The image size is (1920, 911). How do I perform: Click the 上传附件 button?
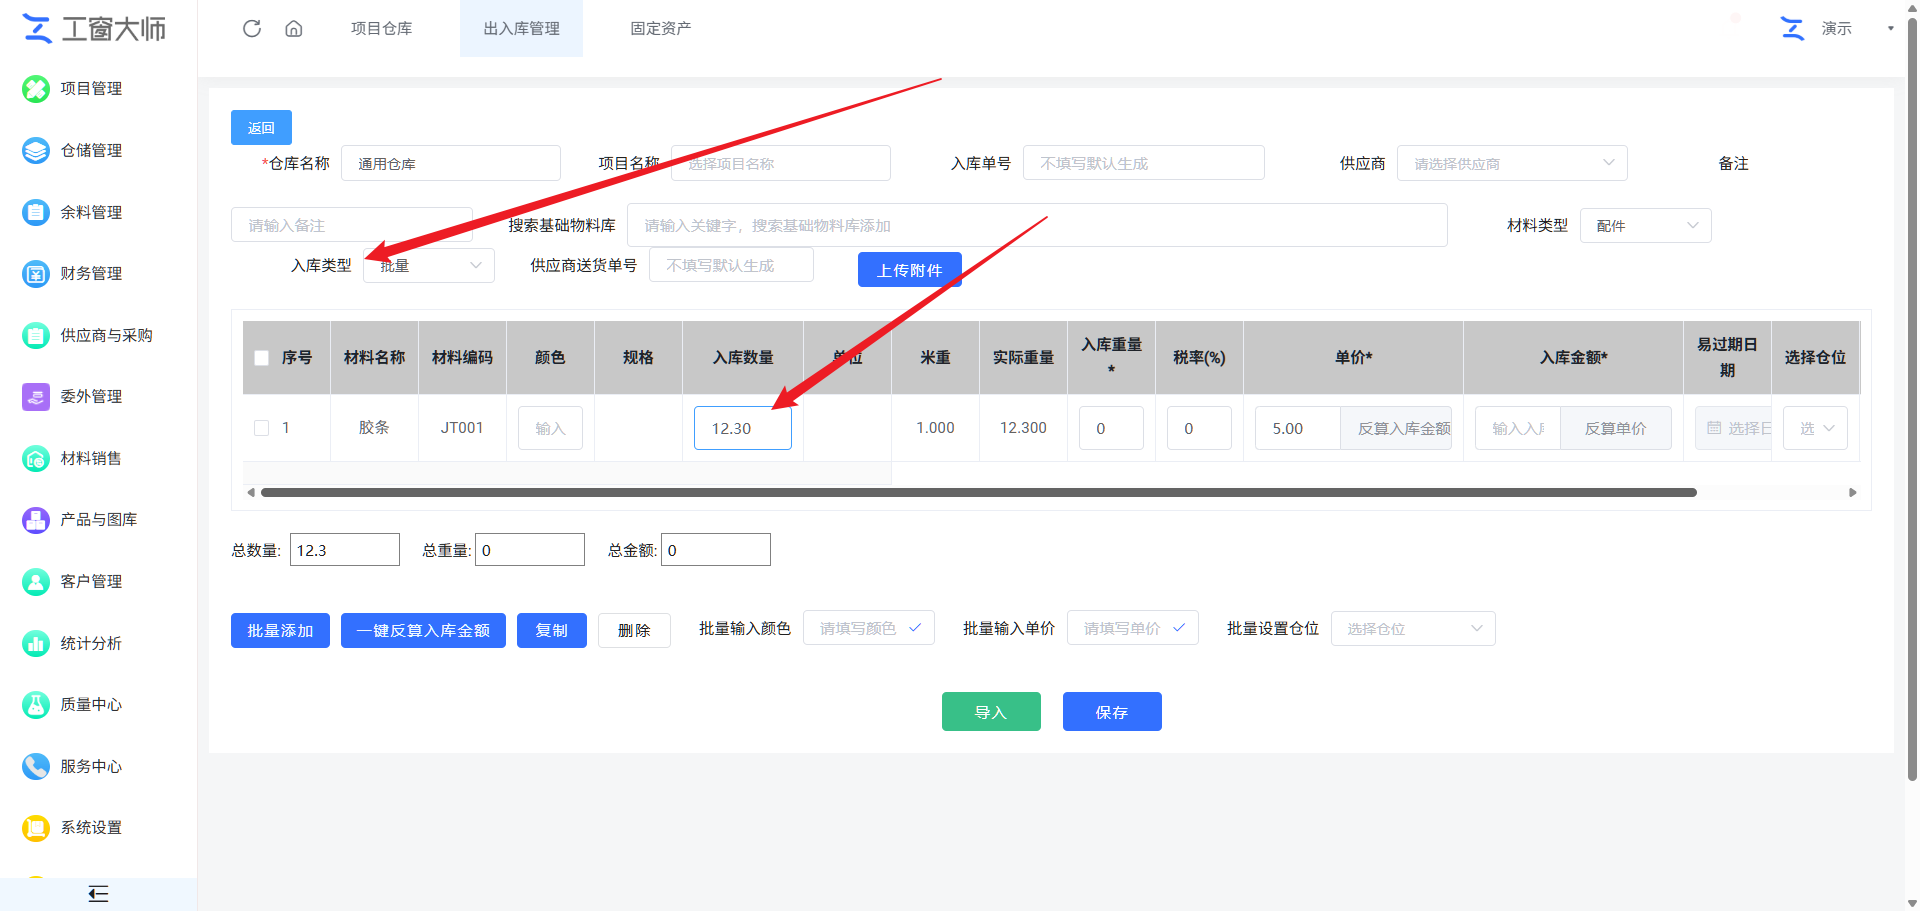(x=910, y=270)
